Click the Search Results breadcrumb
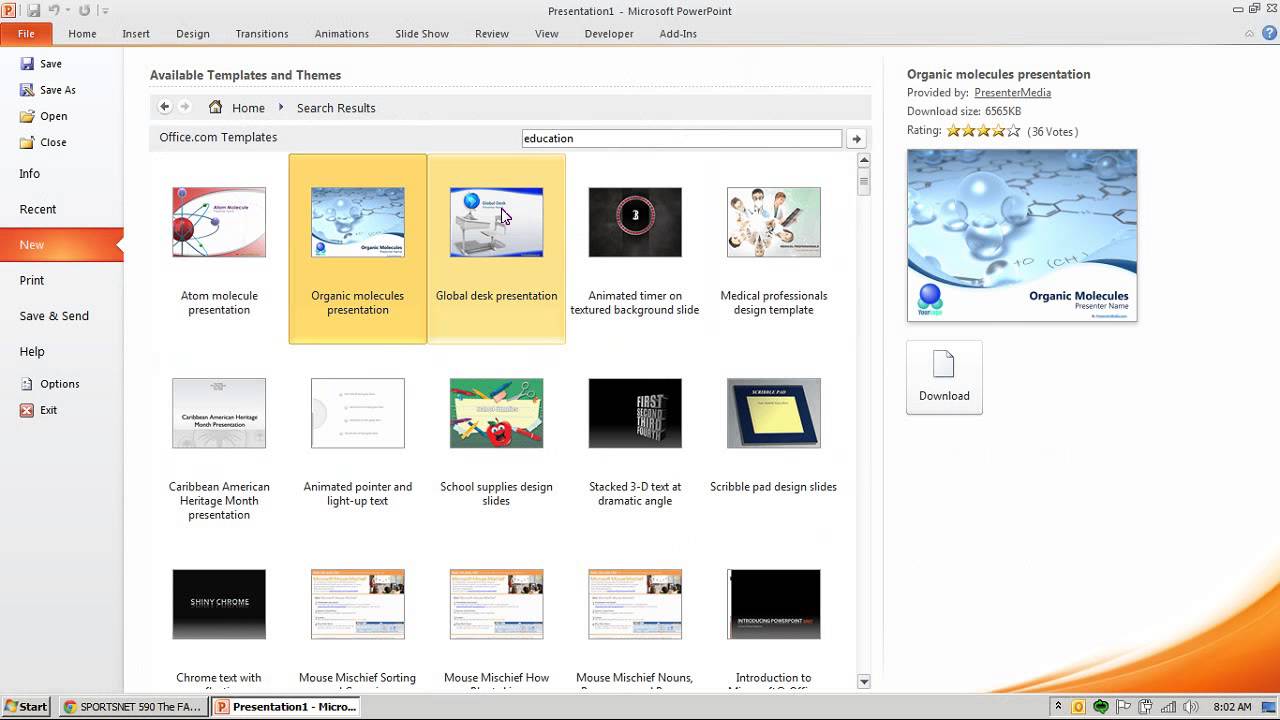 (336, 108)
